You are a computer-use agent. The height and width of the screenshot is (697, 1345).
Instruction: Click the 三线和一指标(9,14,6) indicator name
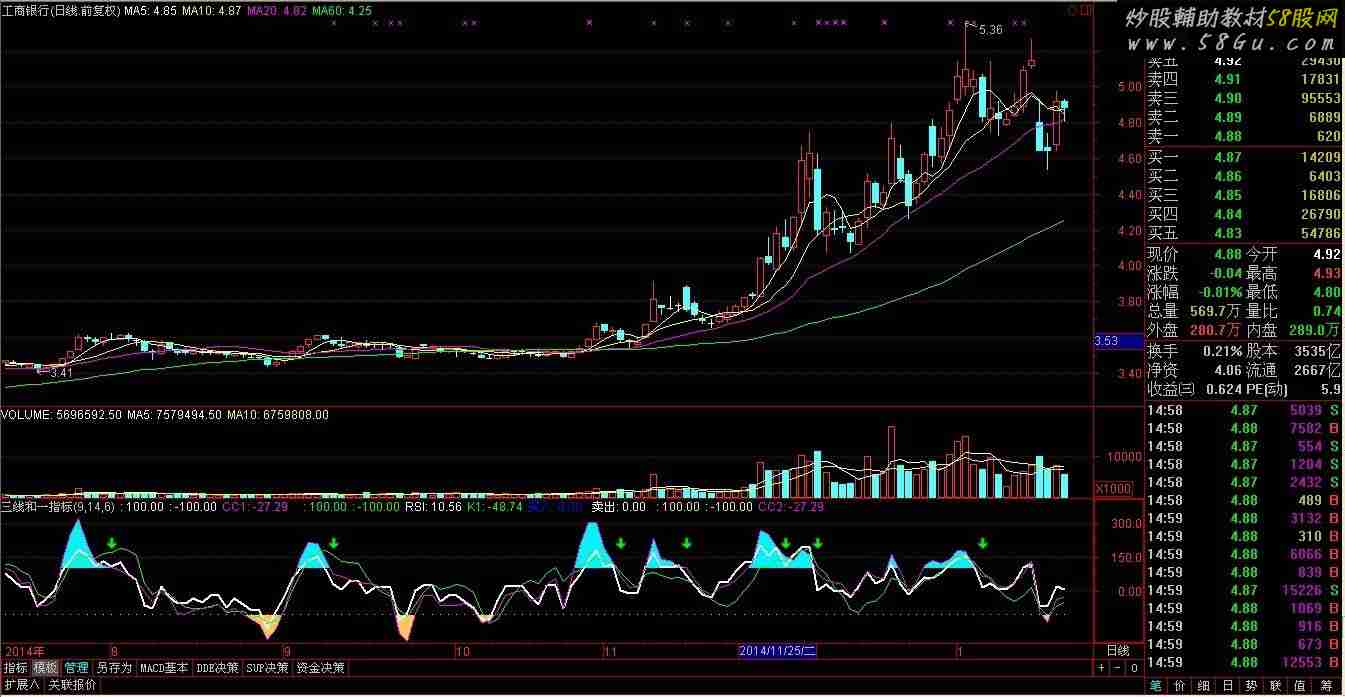point(58,506)
